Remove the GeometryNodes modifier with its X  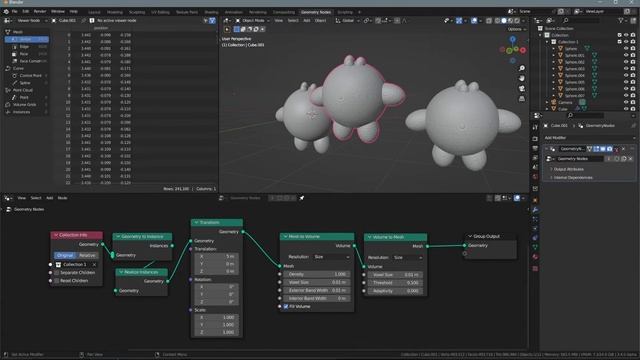[623, 149]
